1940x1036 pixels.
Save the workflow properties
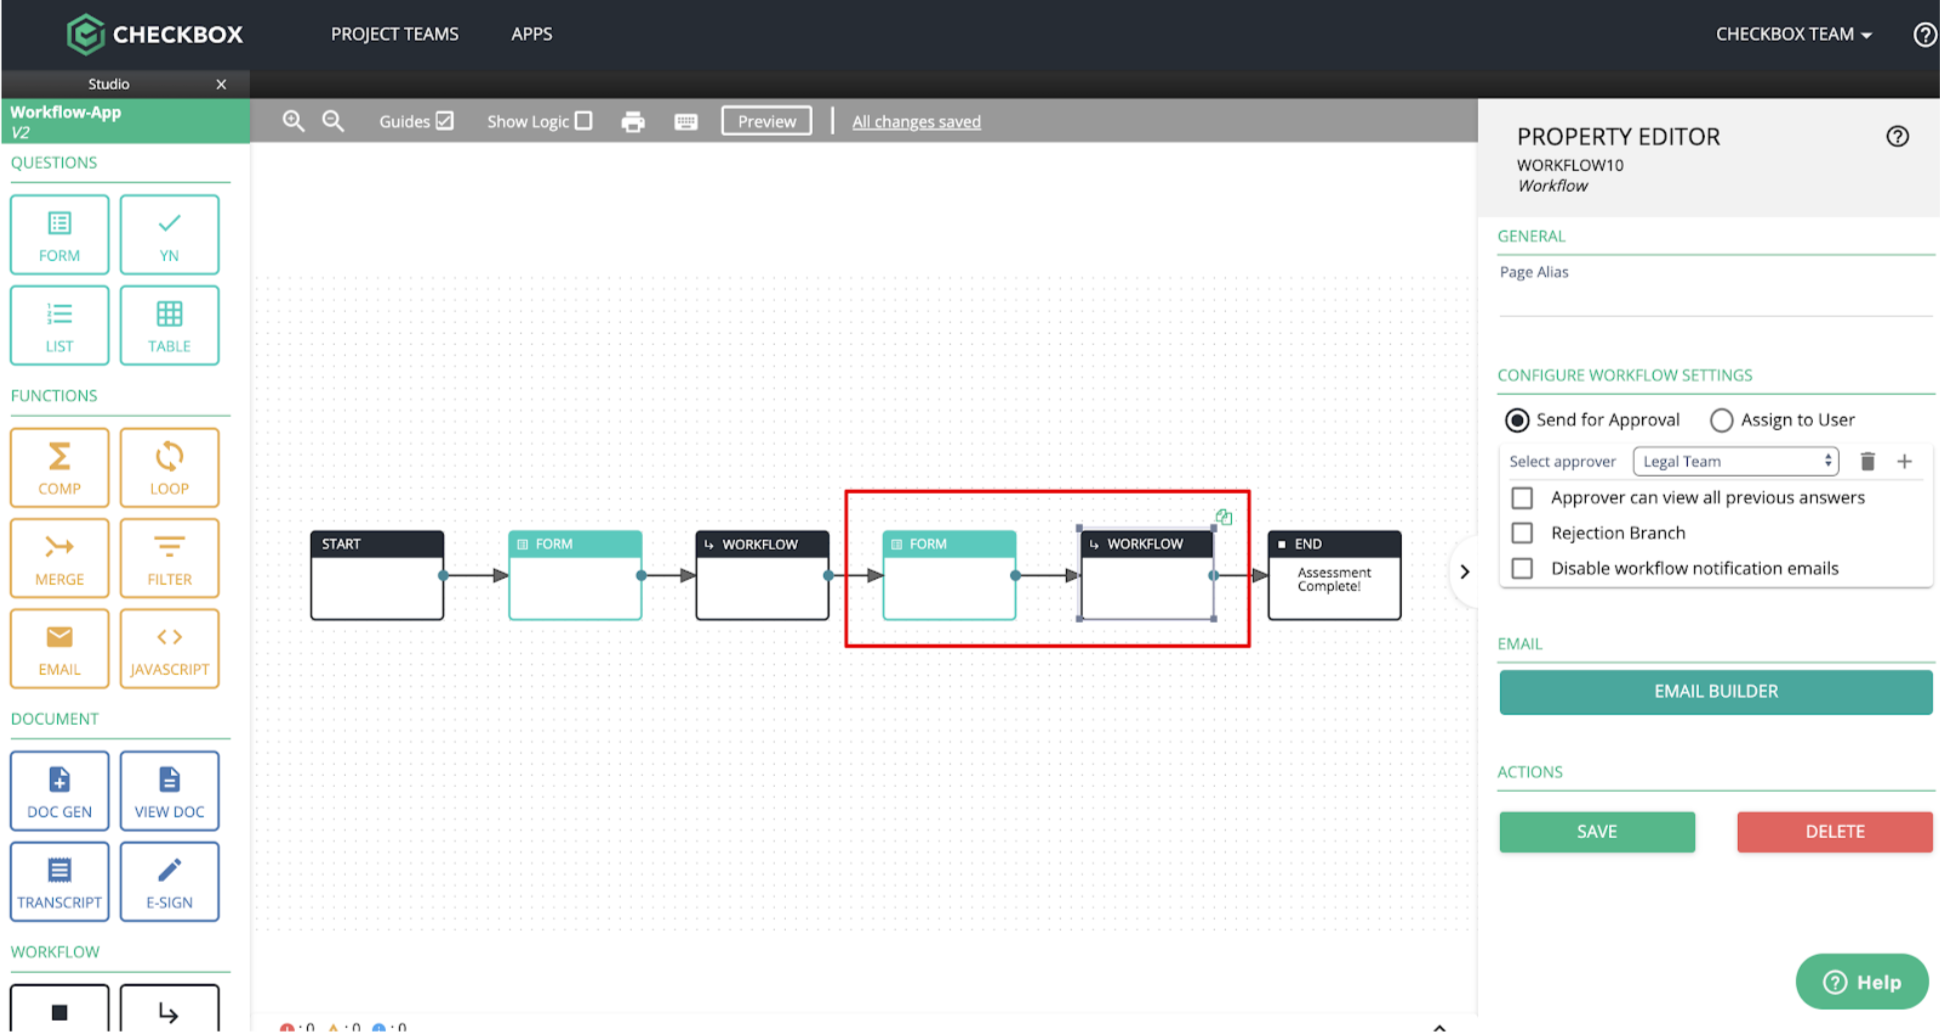pyautogui.click(x=1597, y=832)
